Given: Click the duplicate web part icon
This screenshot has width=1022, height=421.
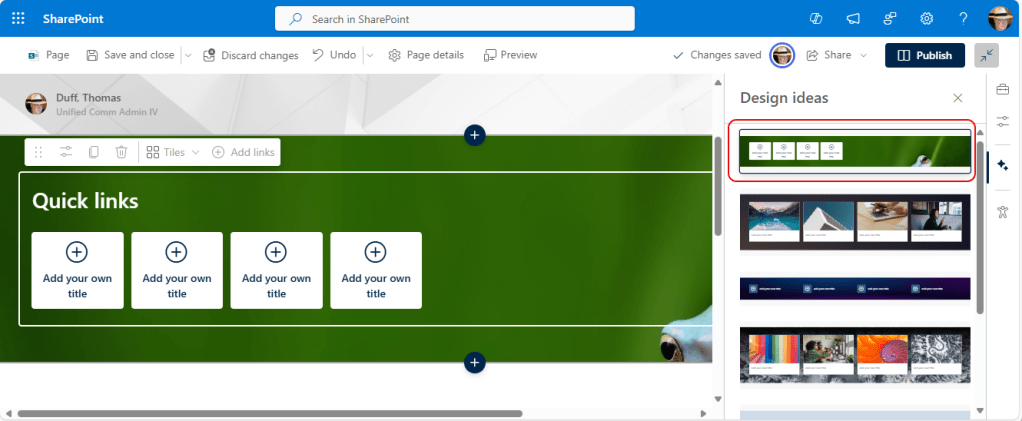Looking at the screenshot, I should pos(94,152).
